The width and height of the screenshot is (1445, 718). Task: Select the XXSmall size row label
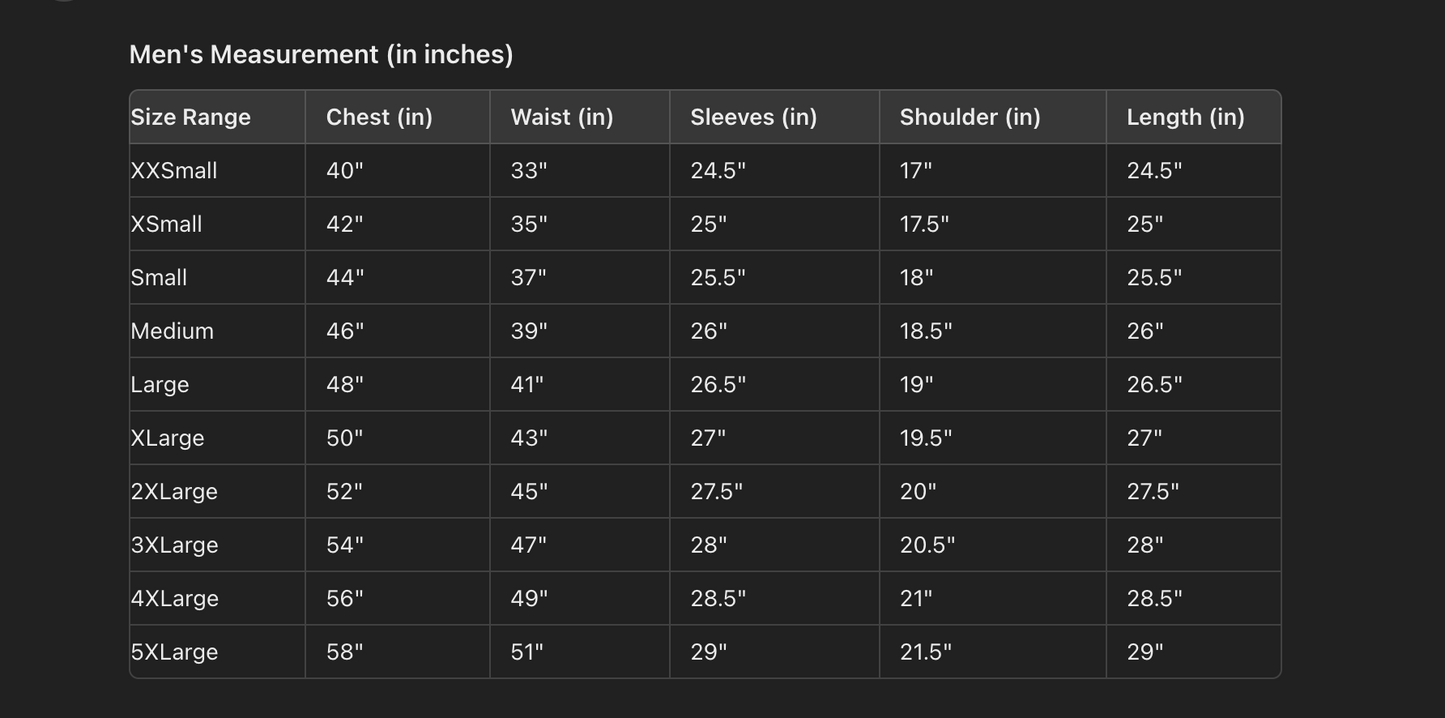[174, 171]
